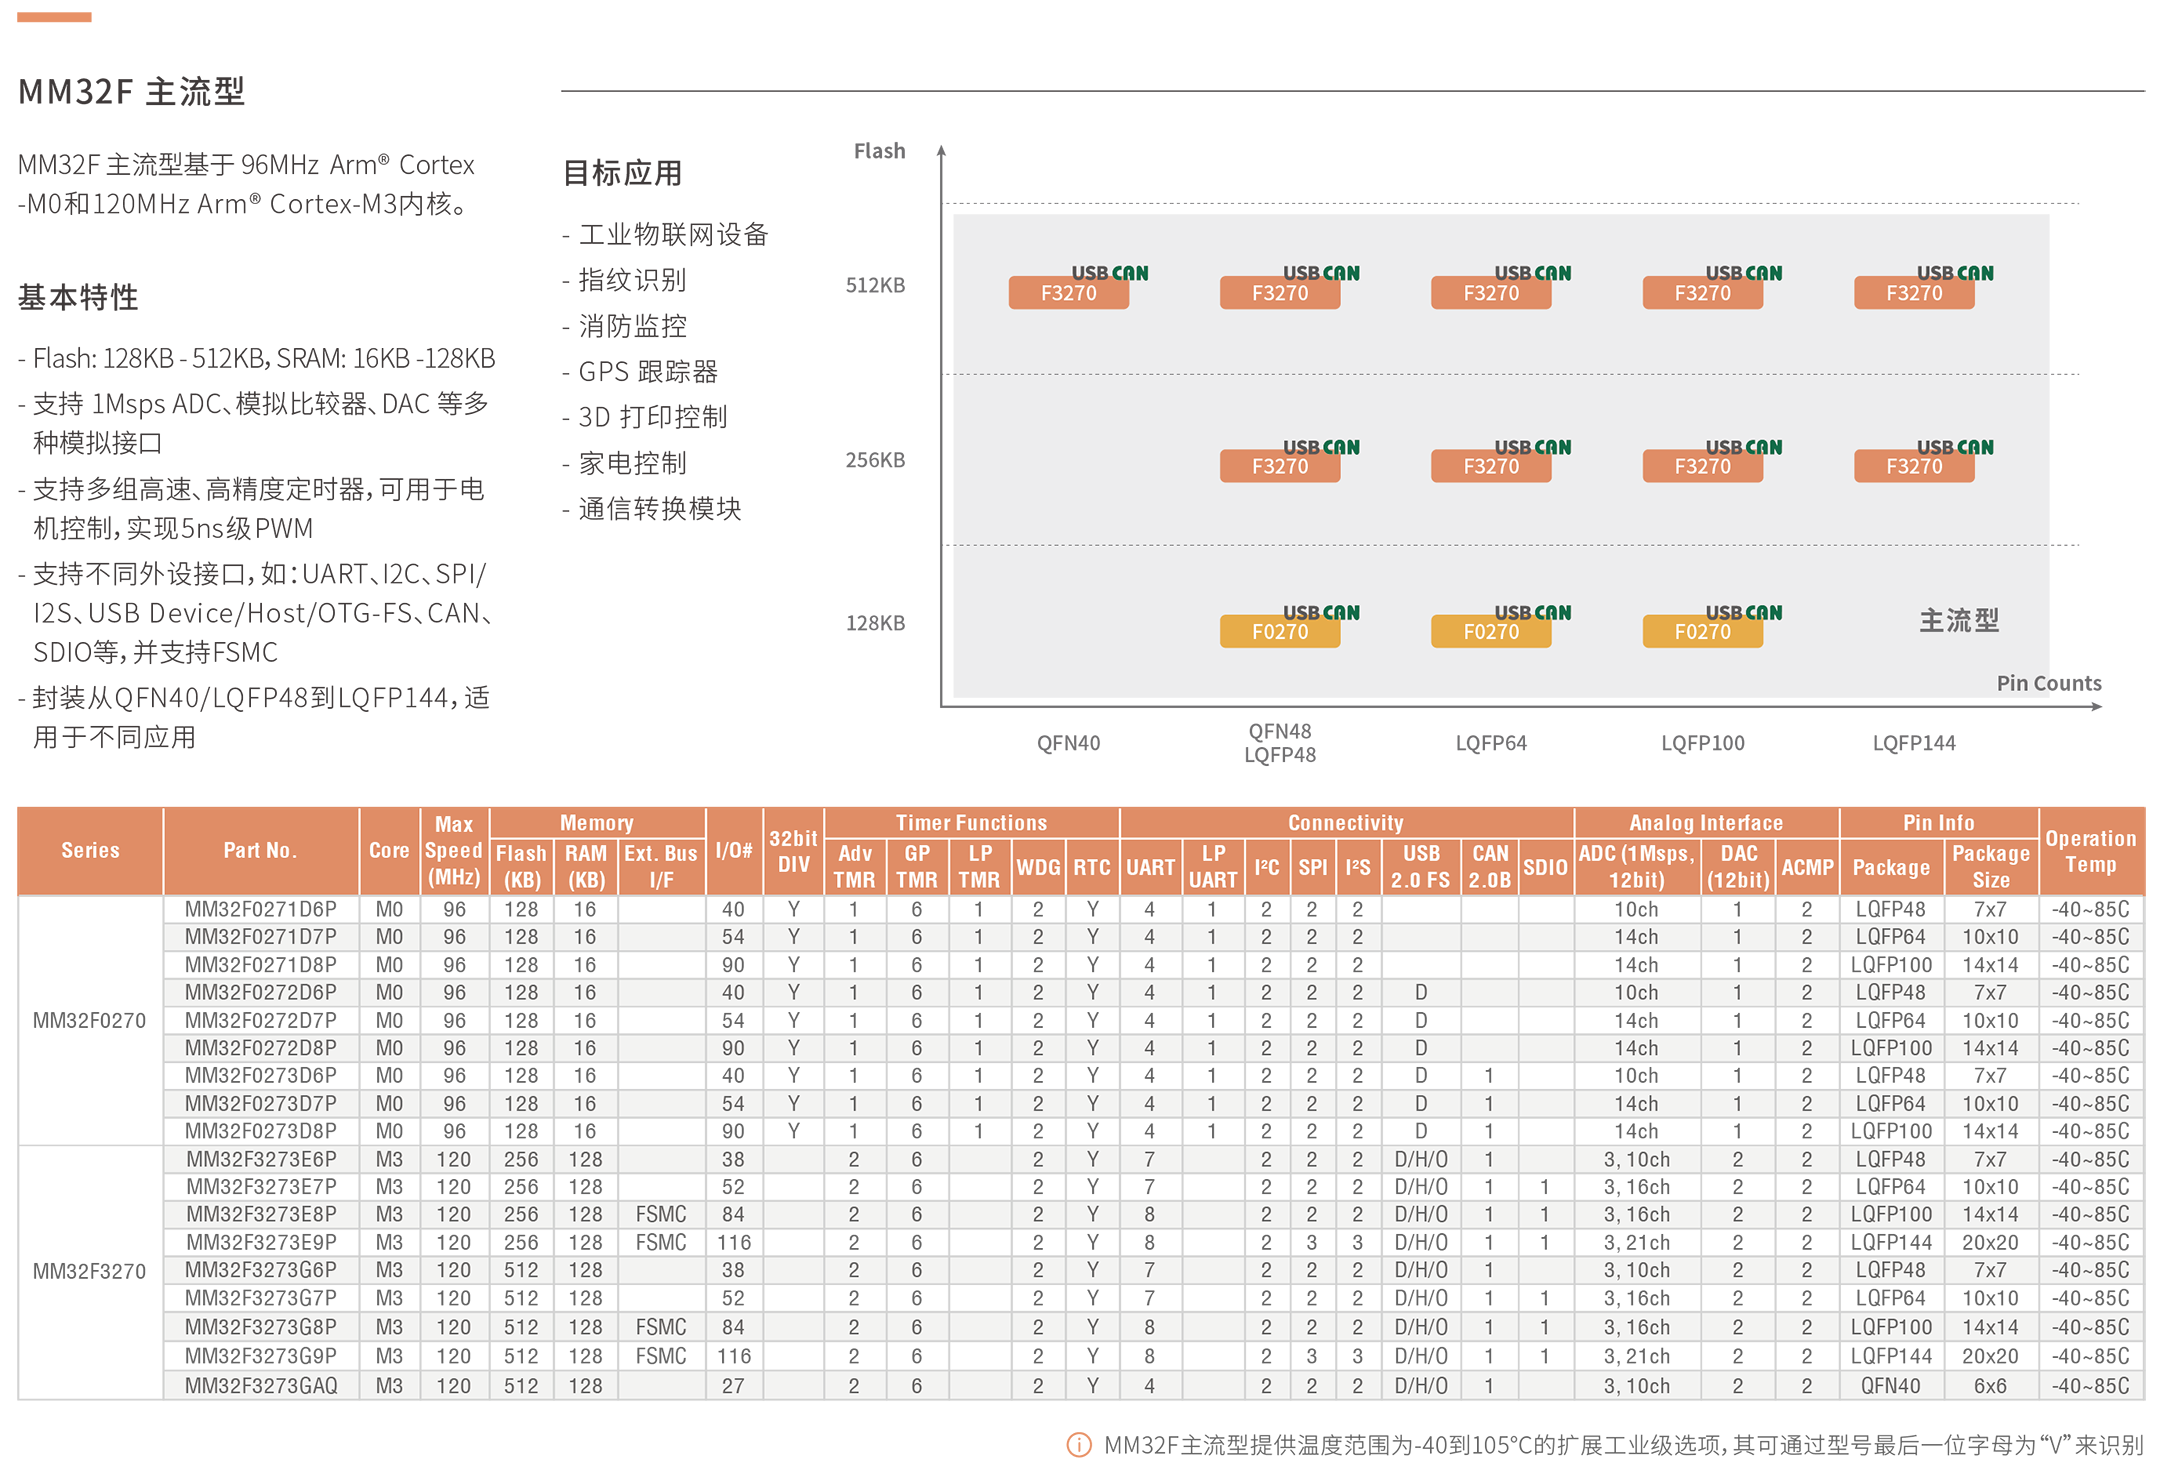The width and height of the screenshot is (2160, 1470).
Task: Click the 'MM32F0270' series cell
Action: [90, 1020]
